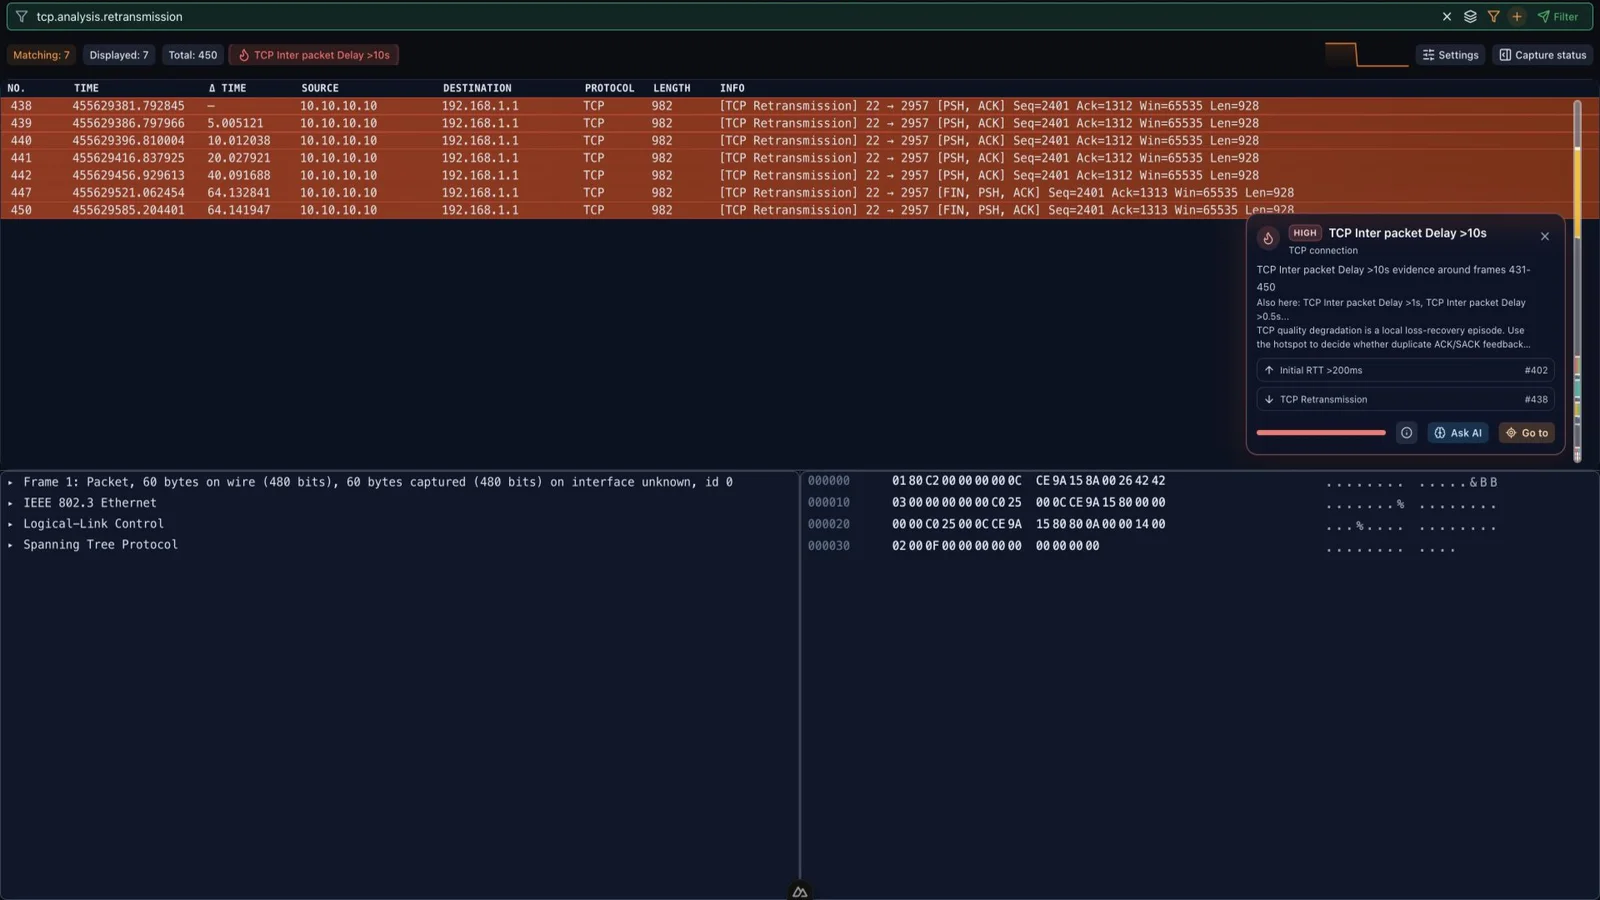Click the orange plus icon in filter bar

click(x=1517, y=17)
